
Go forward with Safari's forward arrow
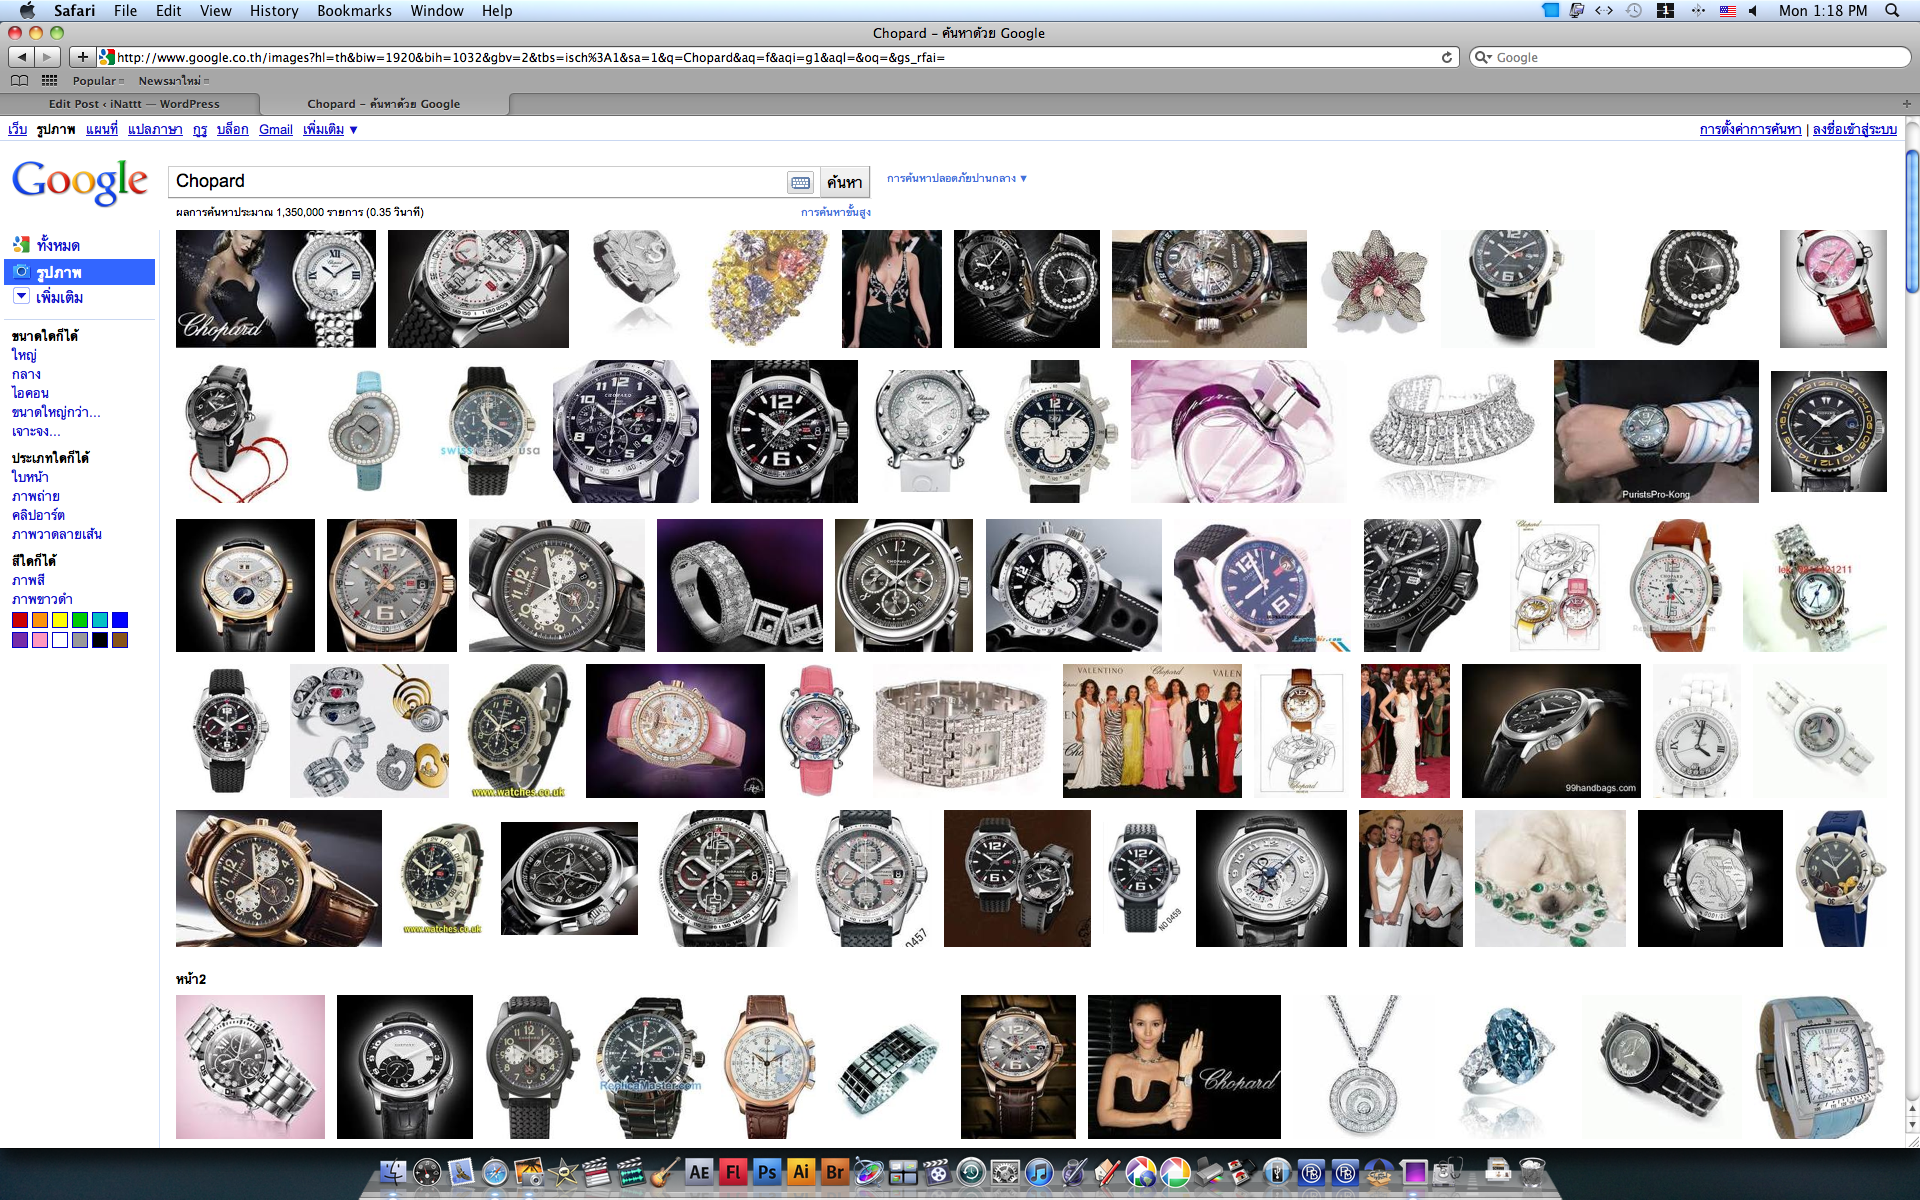tap(47, 57)
